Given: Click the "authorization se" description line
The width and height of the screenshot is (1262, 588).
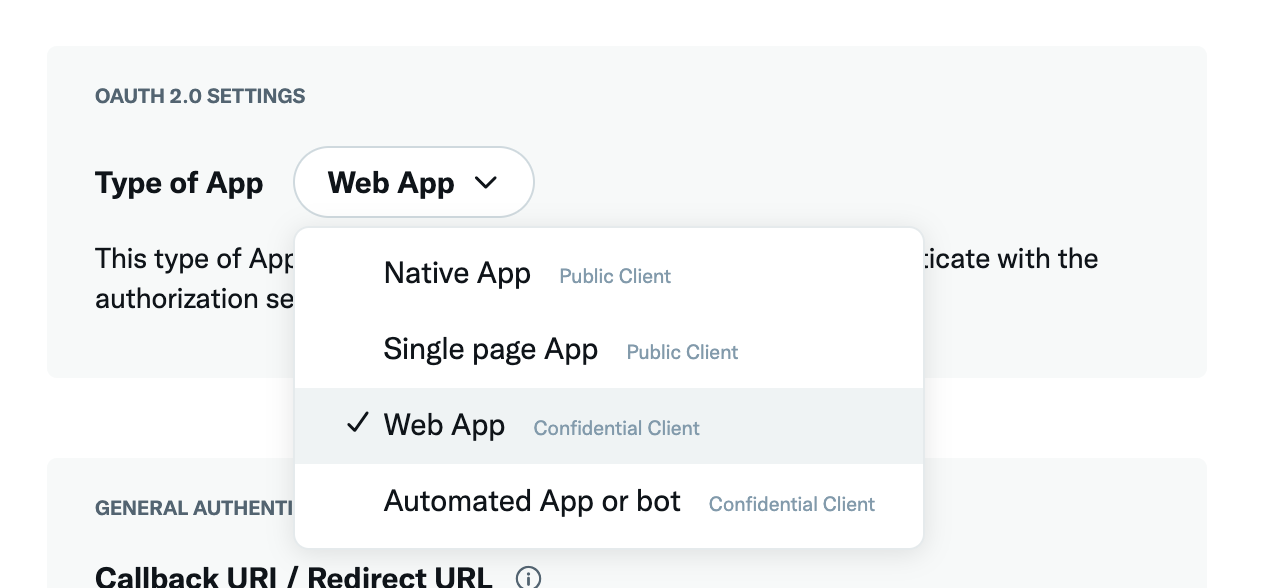Looking at the screenshot, I should pos(194,299).
